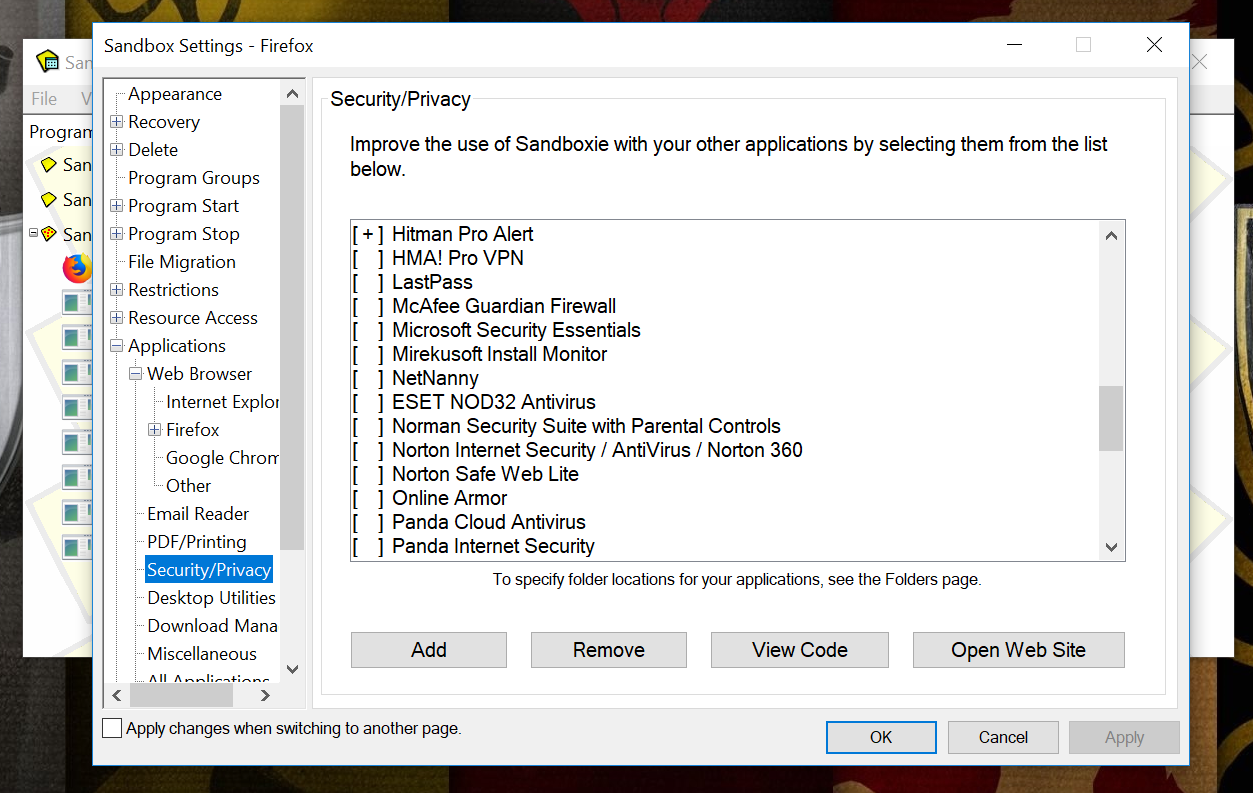Expand the Program Start tree node

tap(117, 206)
